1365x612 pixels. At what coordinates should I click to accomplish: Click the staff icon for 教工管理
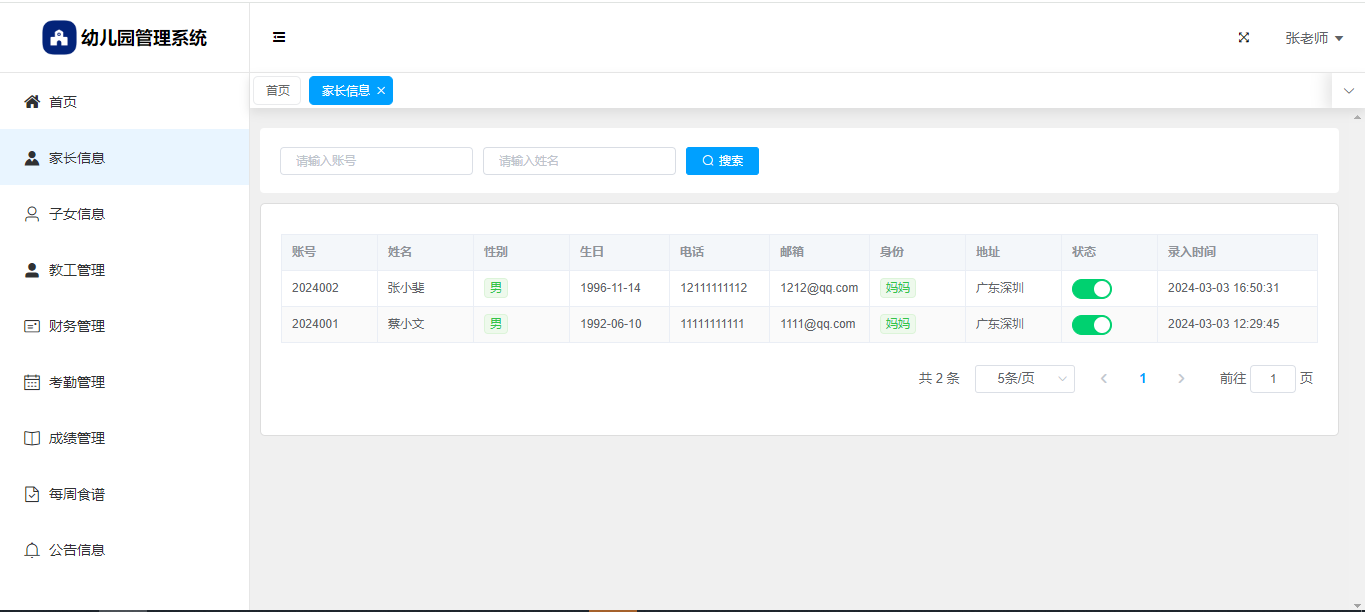tap(32, 270)
